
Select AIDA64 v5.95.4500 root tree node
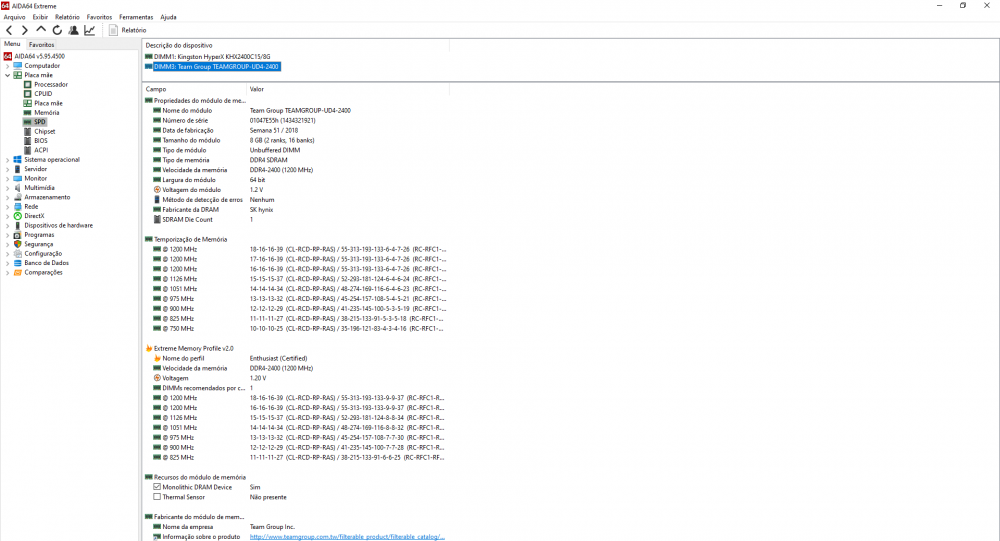tap(40, 56)
